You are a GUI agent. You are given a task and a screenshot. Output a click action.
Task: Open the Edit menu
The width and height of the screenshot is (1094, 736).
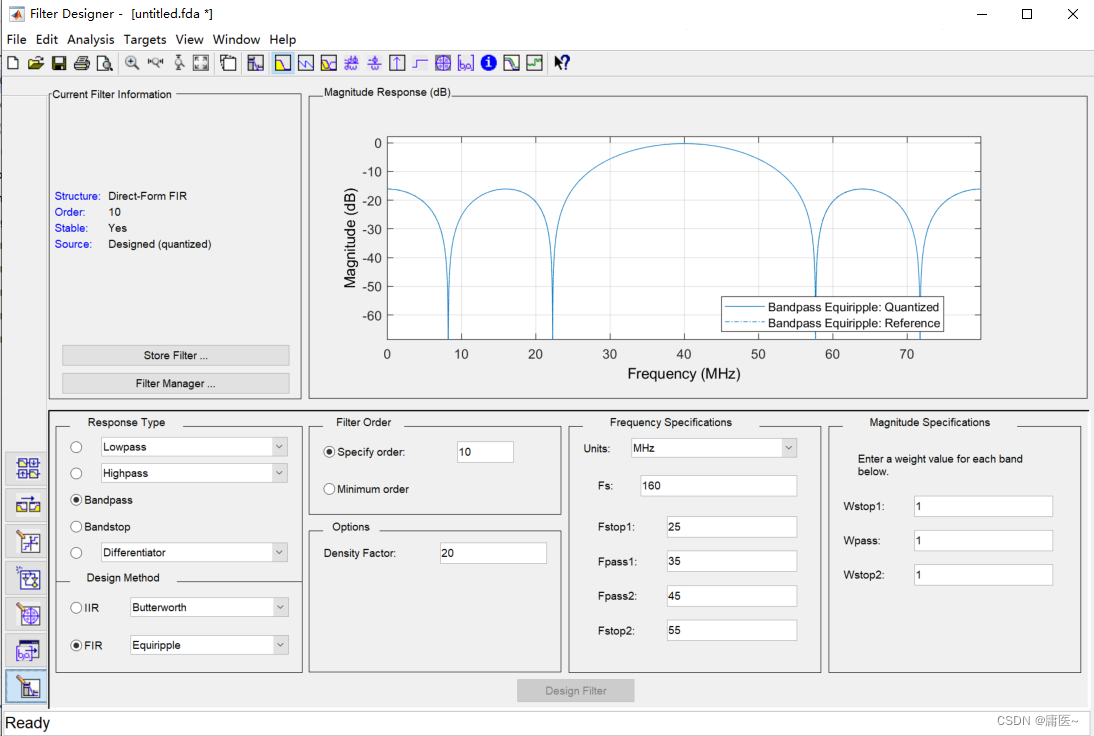pyautogui.click(x=47, y=40)
